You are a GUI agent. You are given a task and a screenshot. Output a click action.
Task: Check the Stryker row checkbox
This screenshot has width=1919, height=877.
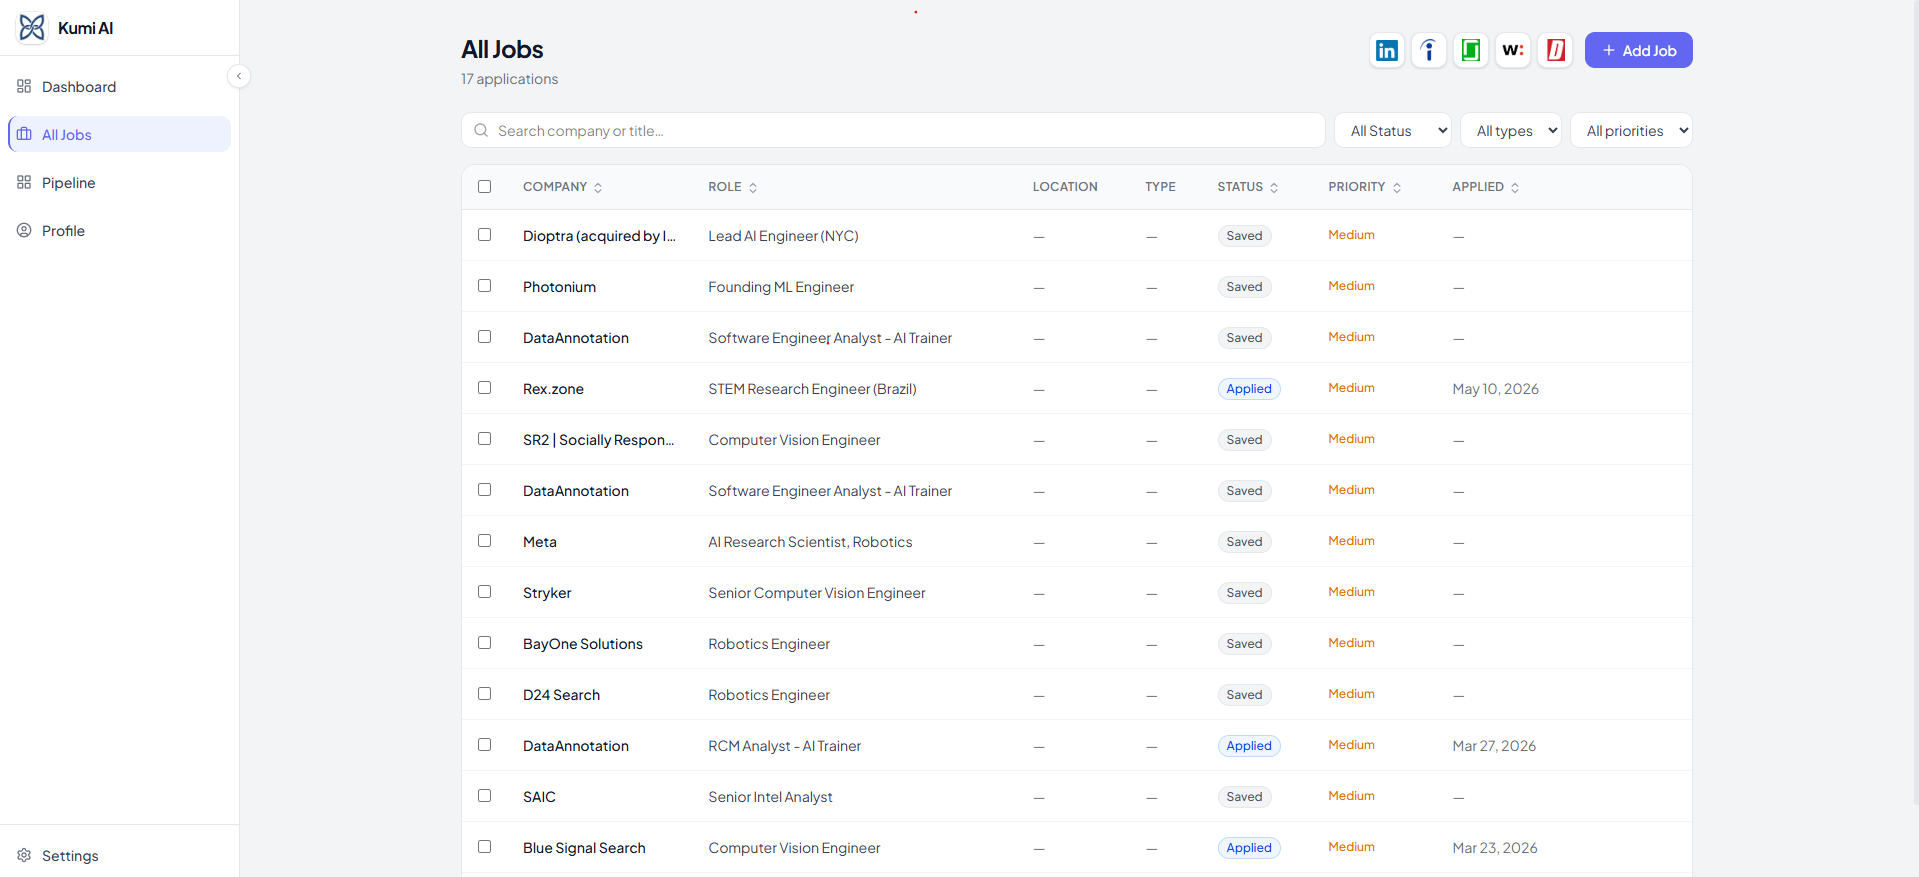point(485,592)
